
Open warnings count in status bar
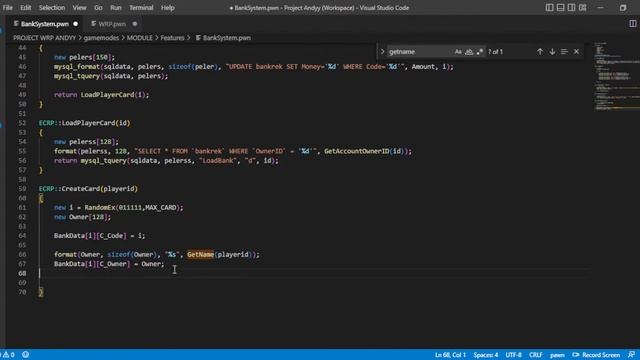[8, 355]
